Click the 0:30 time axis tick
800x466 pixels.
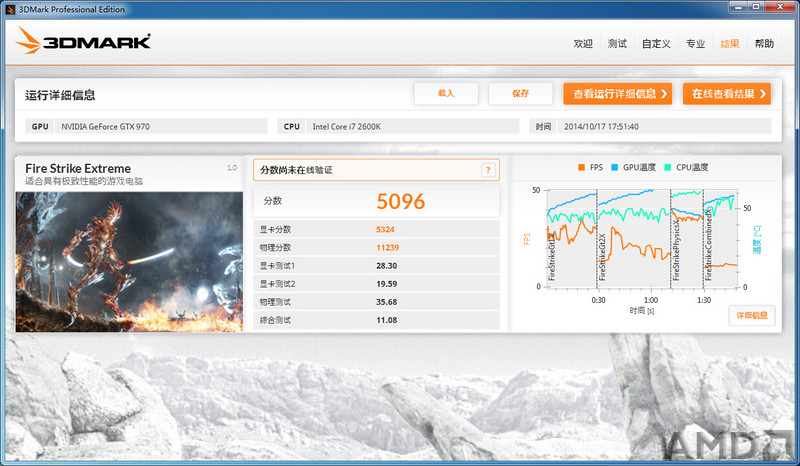[x=598, y=300]
